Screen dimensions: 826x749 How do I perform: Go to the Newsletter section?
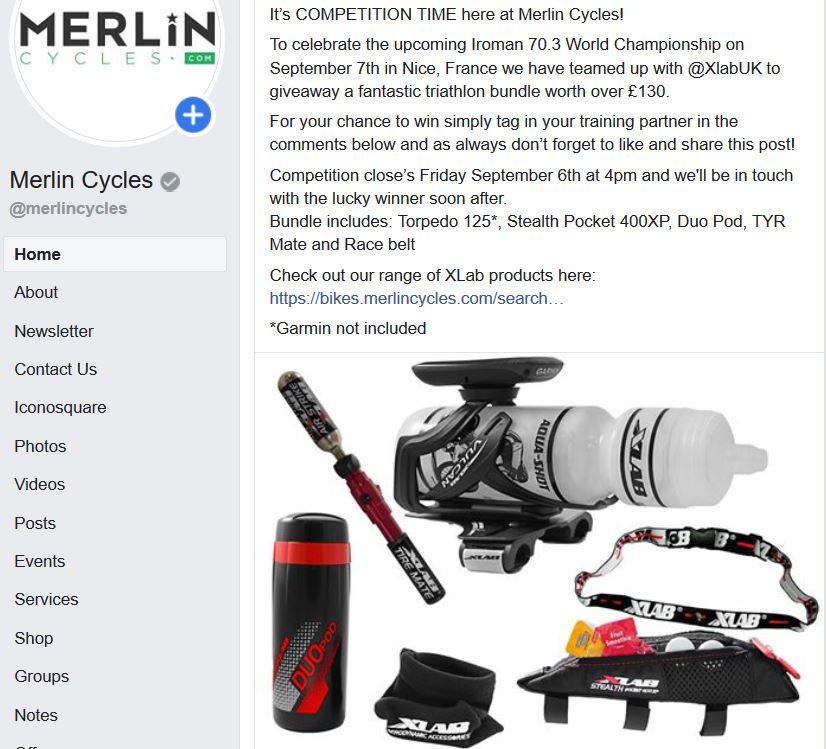click(x=54, y=331)
